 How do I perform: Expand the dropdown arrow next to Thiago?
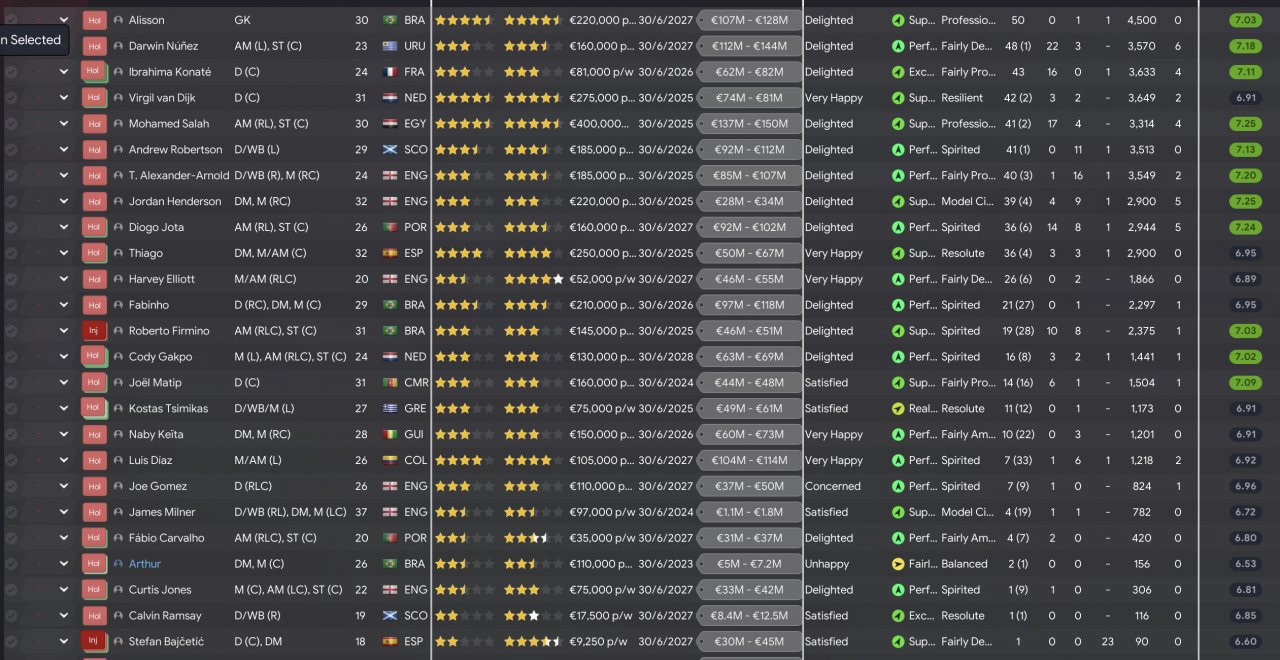pos(64,253)
